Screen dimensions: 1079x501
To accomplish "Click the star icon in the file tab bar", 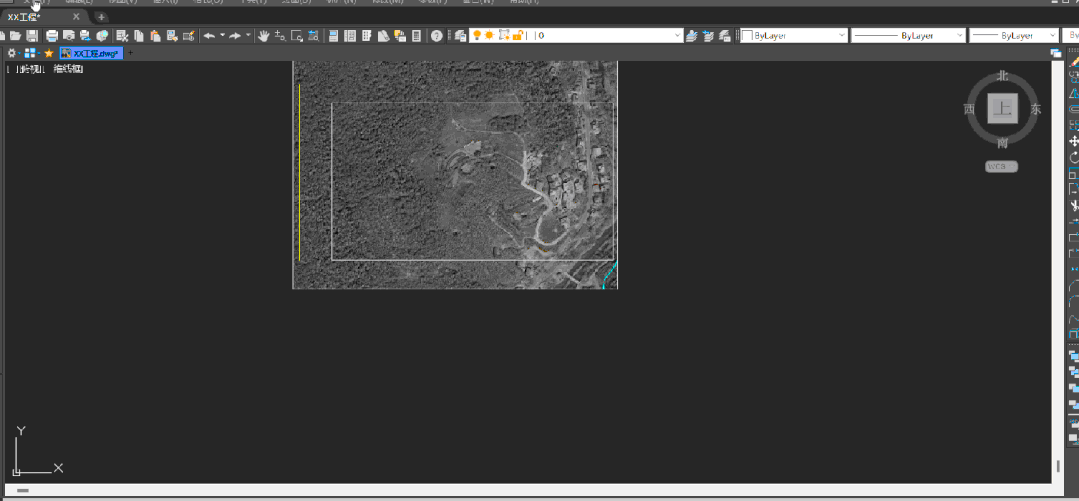I will pyautogui.click(x=49, y=53).
